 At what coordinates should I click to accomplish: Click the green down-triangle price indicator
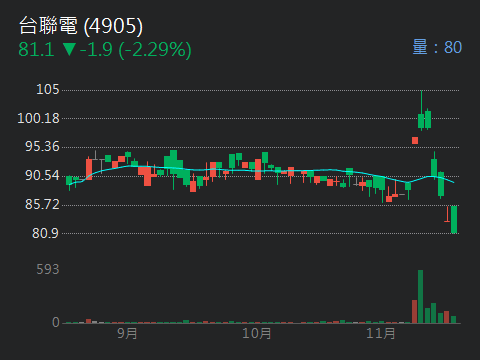coord(69,49)
